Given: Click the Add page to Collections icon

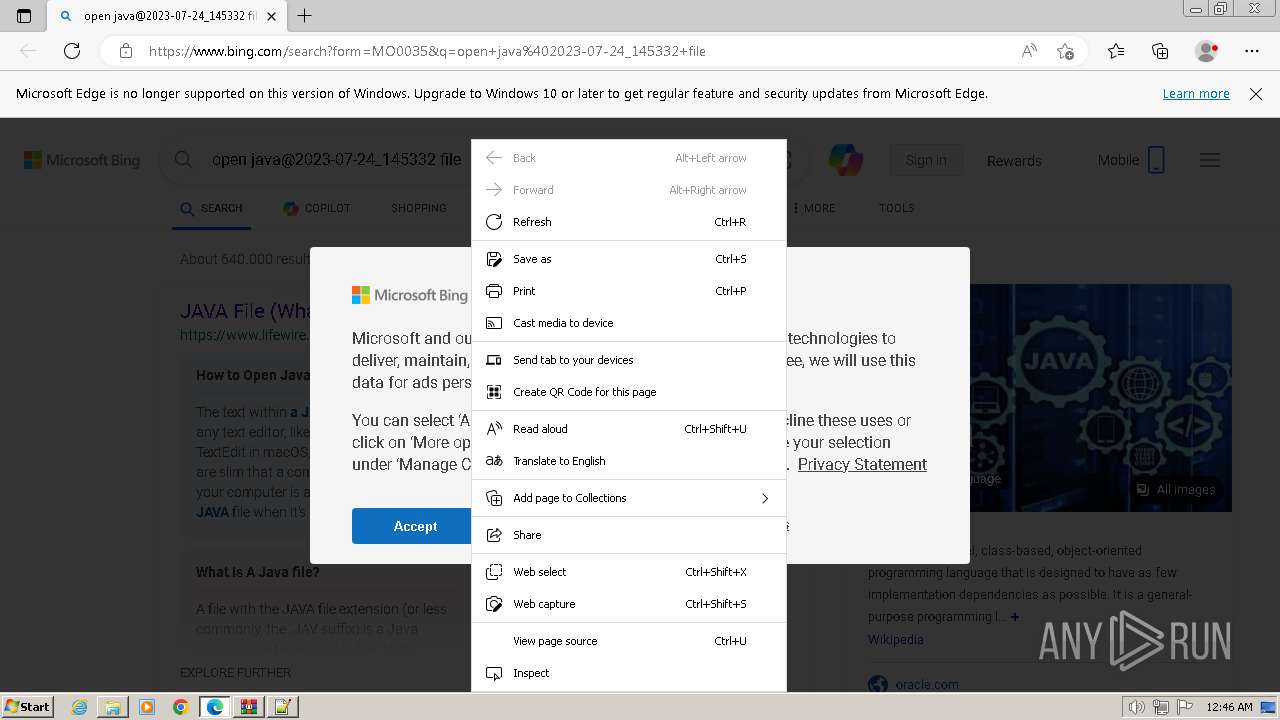Looking at the screenshot, I should tap(493, 498).
